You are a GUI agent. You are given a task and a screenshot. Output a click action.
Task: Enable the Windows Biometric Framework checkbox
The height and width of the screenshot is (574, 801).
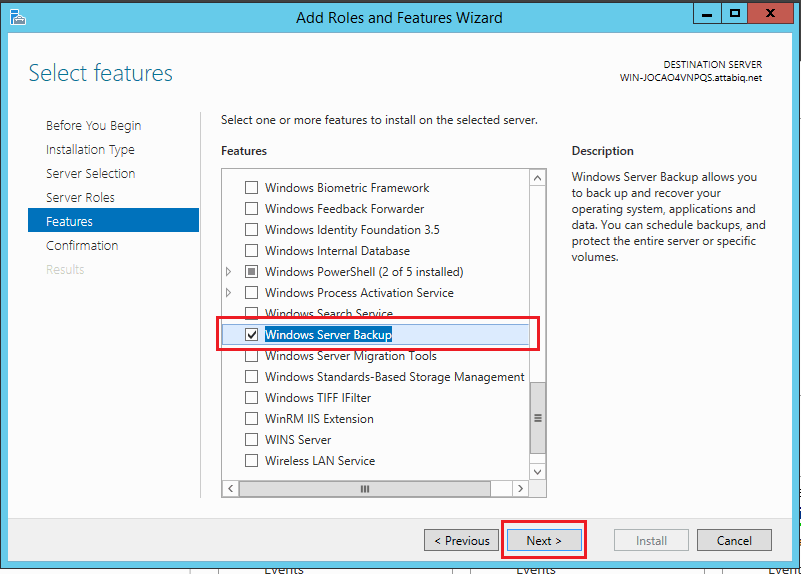[252, 188]
